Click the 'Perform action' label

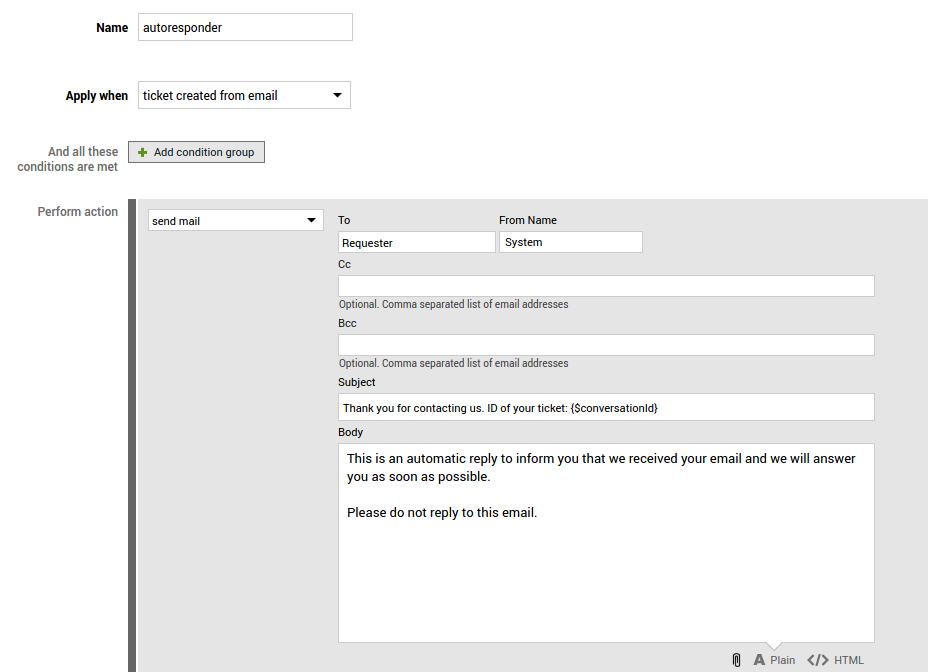(x=78, y=212)
